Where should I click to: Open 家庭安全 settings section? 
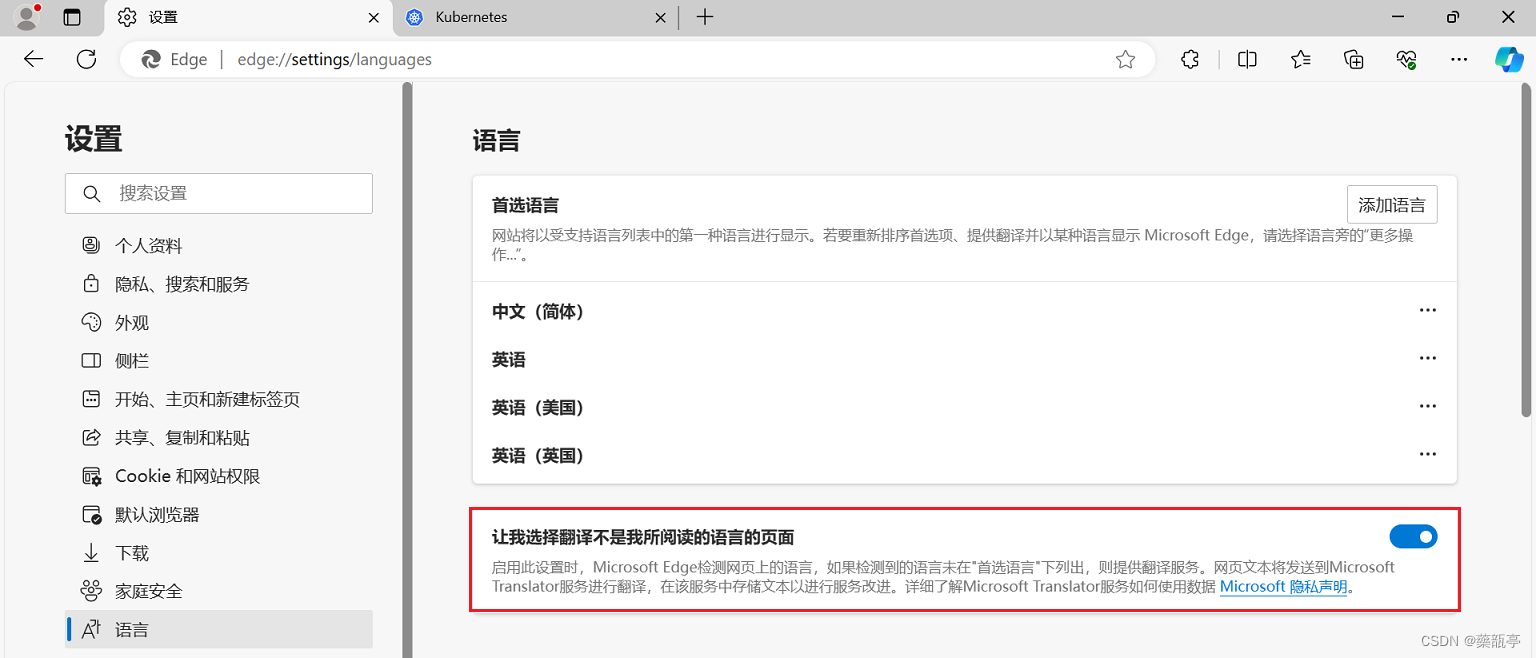click(218, 591)
